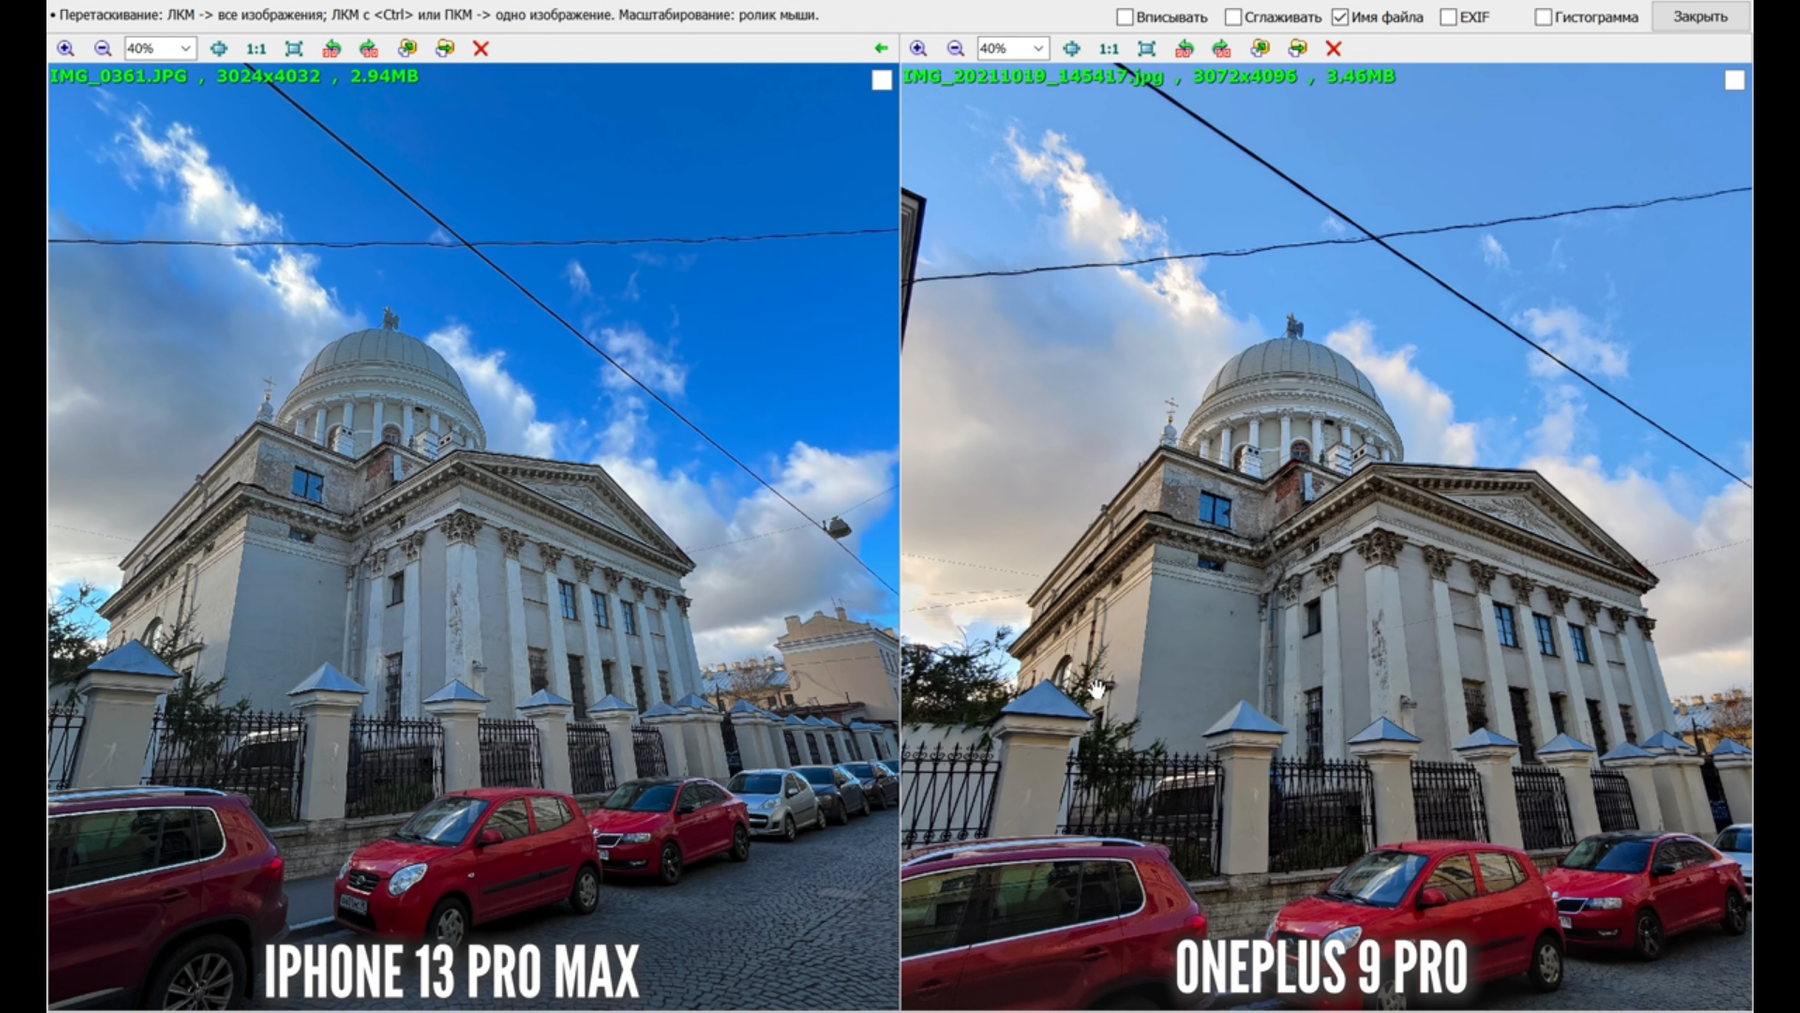Click zoom out icon in left pane toolbar
The image size is (1800, 1013).
click(x=102, y=48)
